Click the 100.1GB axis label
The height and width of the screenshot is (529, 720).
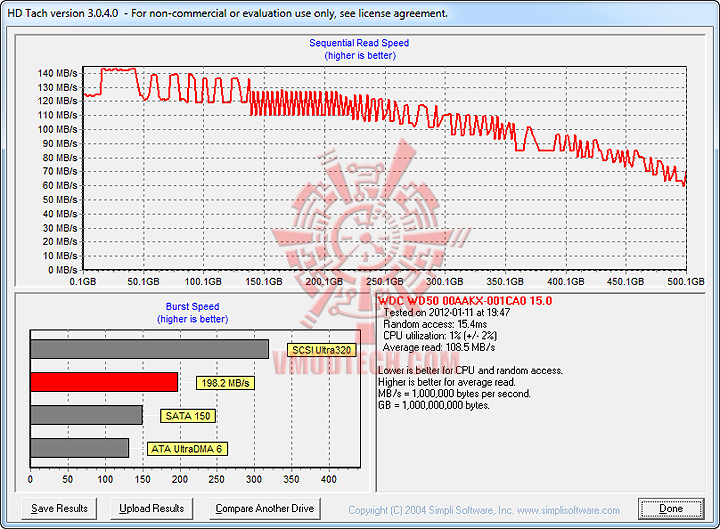tap(203, 281)
